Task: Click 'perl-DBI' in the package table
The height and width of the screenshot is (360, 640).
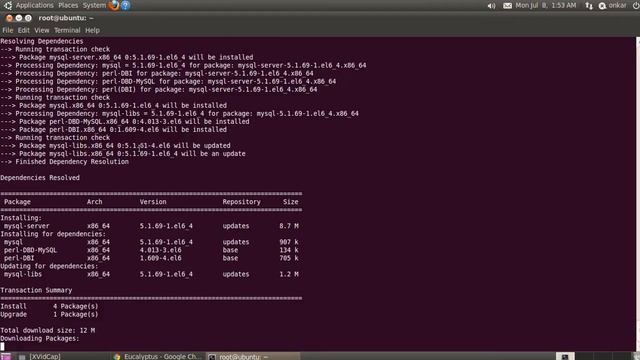Action: click(19, 258)
